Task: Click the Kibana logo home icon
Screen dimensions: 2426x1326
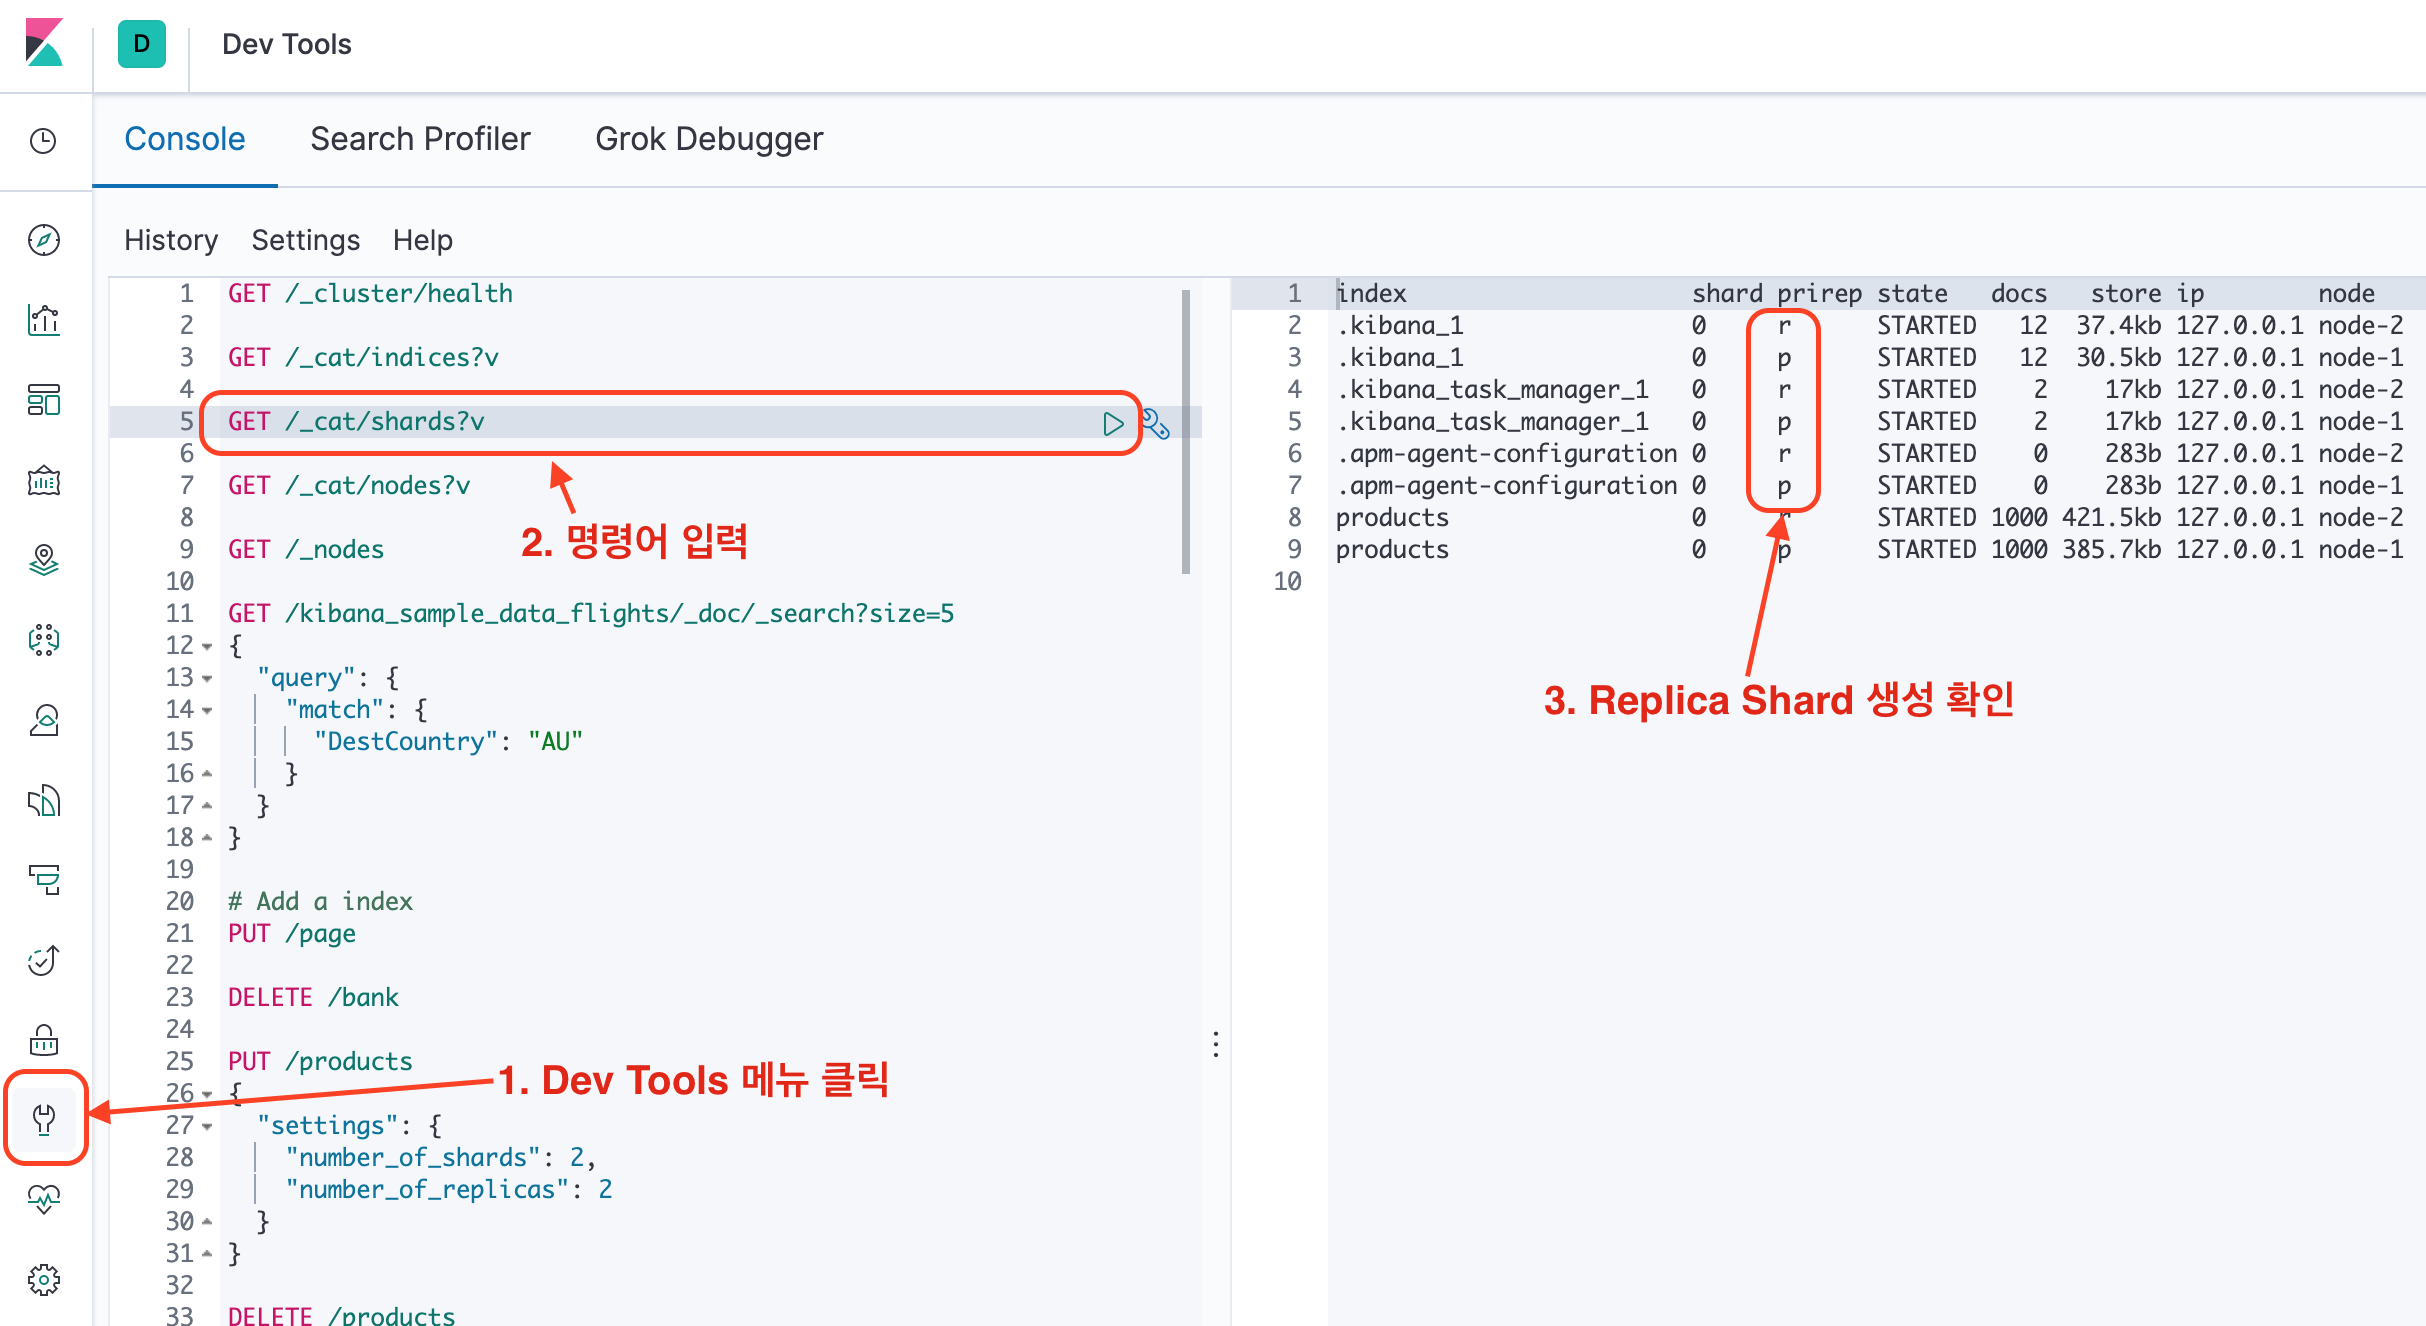Action: click(44, 43)
